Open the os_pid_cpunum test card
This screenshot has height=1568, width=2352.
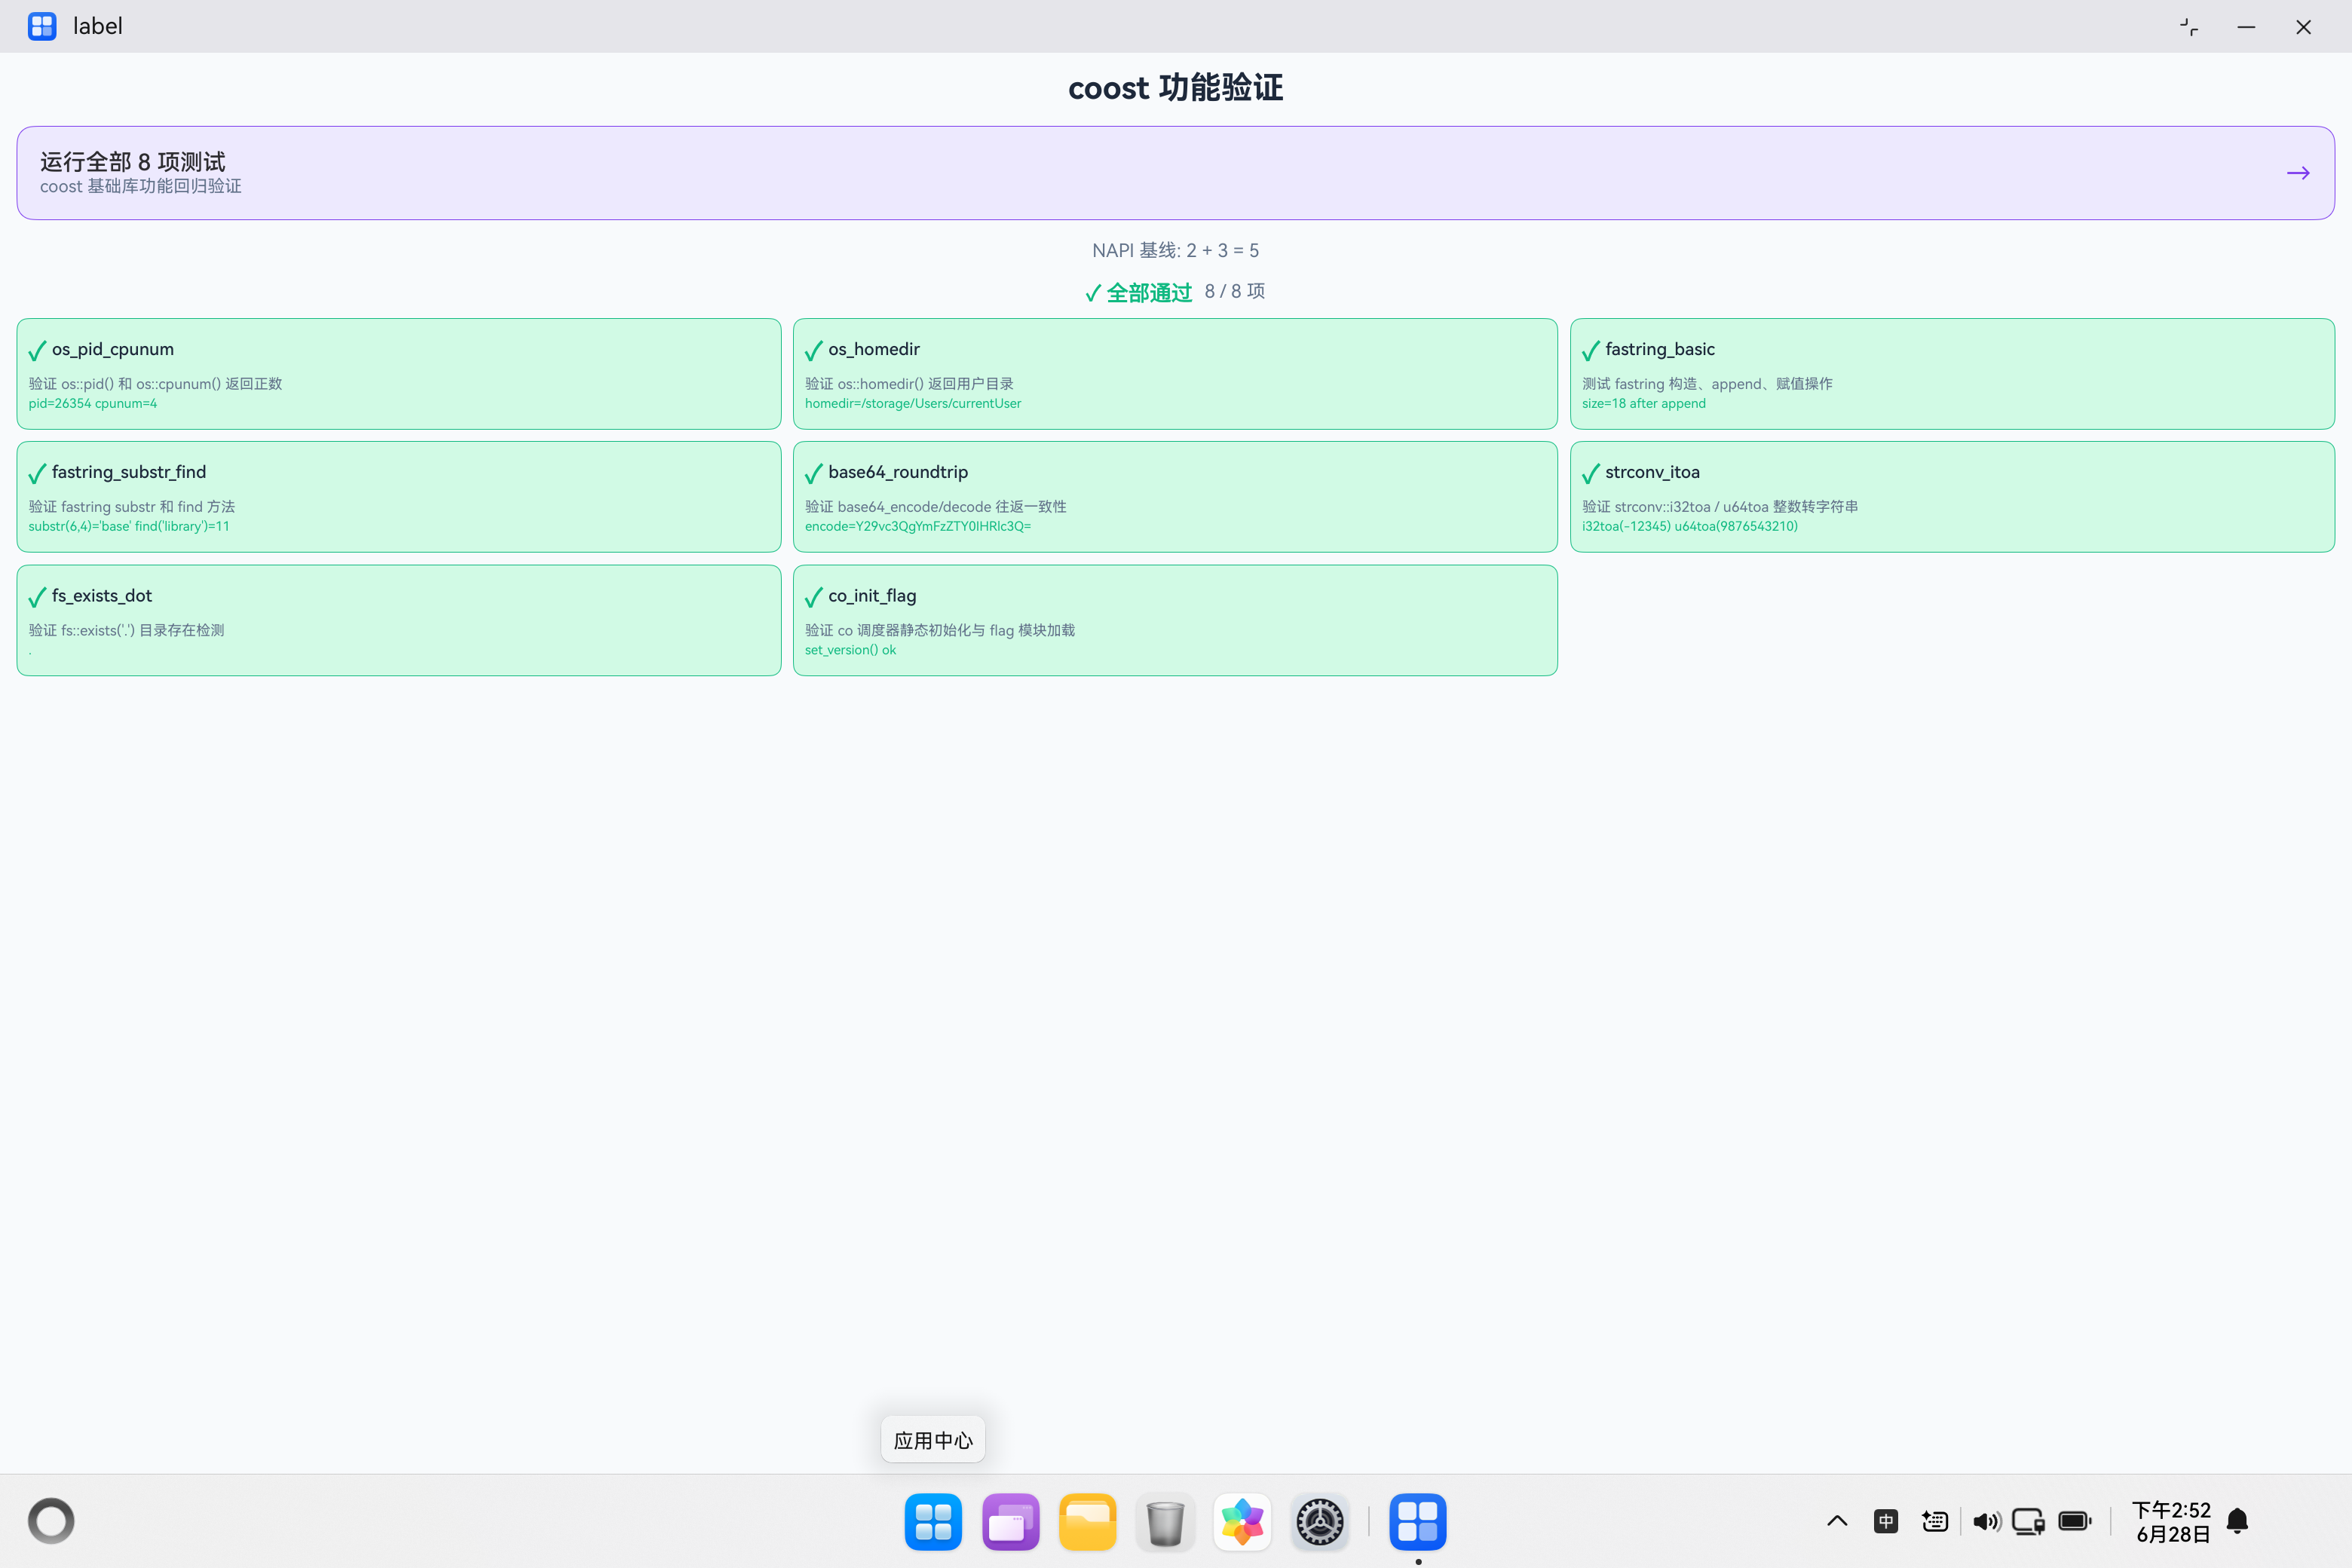(399, 374)
